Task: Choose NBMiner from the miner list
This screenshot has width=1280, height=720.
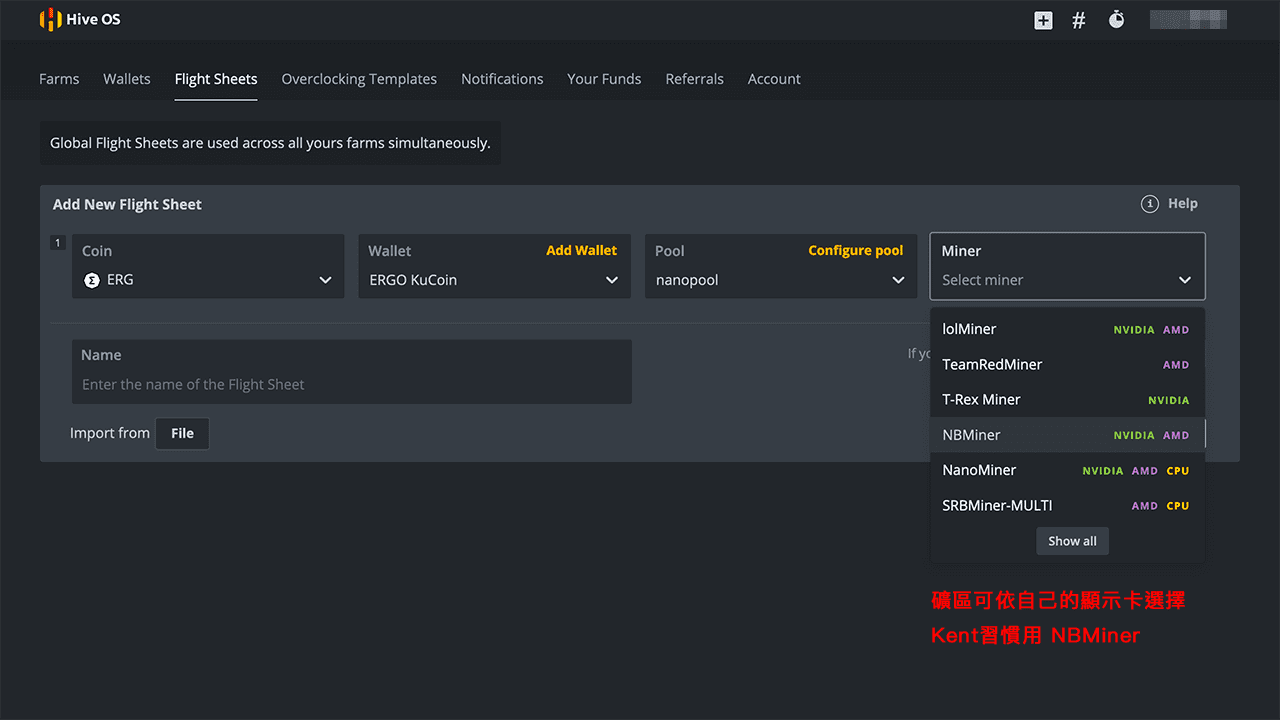Action: click(x=971, y=435)
